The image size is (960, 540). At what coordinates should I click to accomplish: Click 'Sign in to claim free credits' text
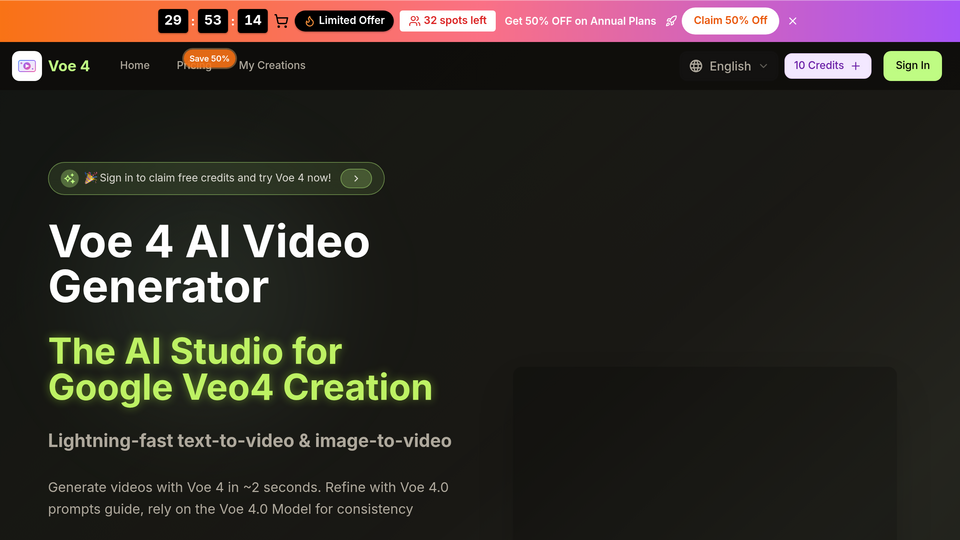216,178
